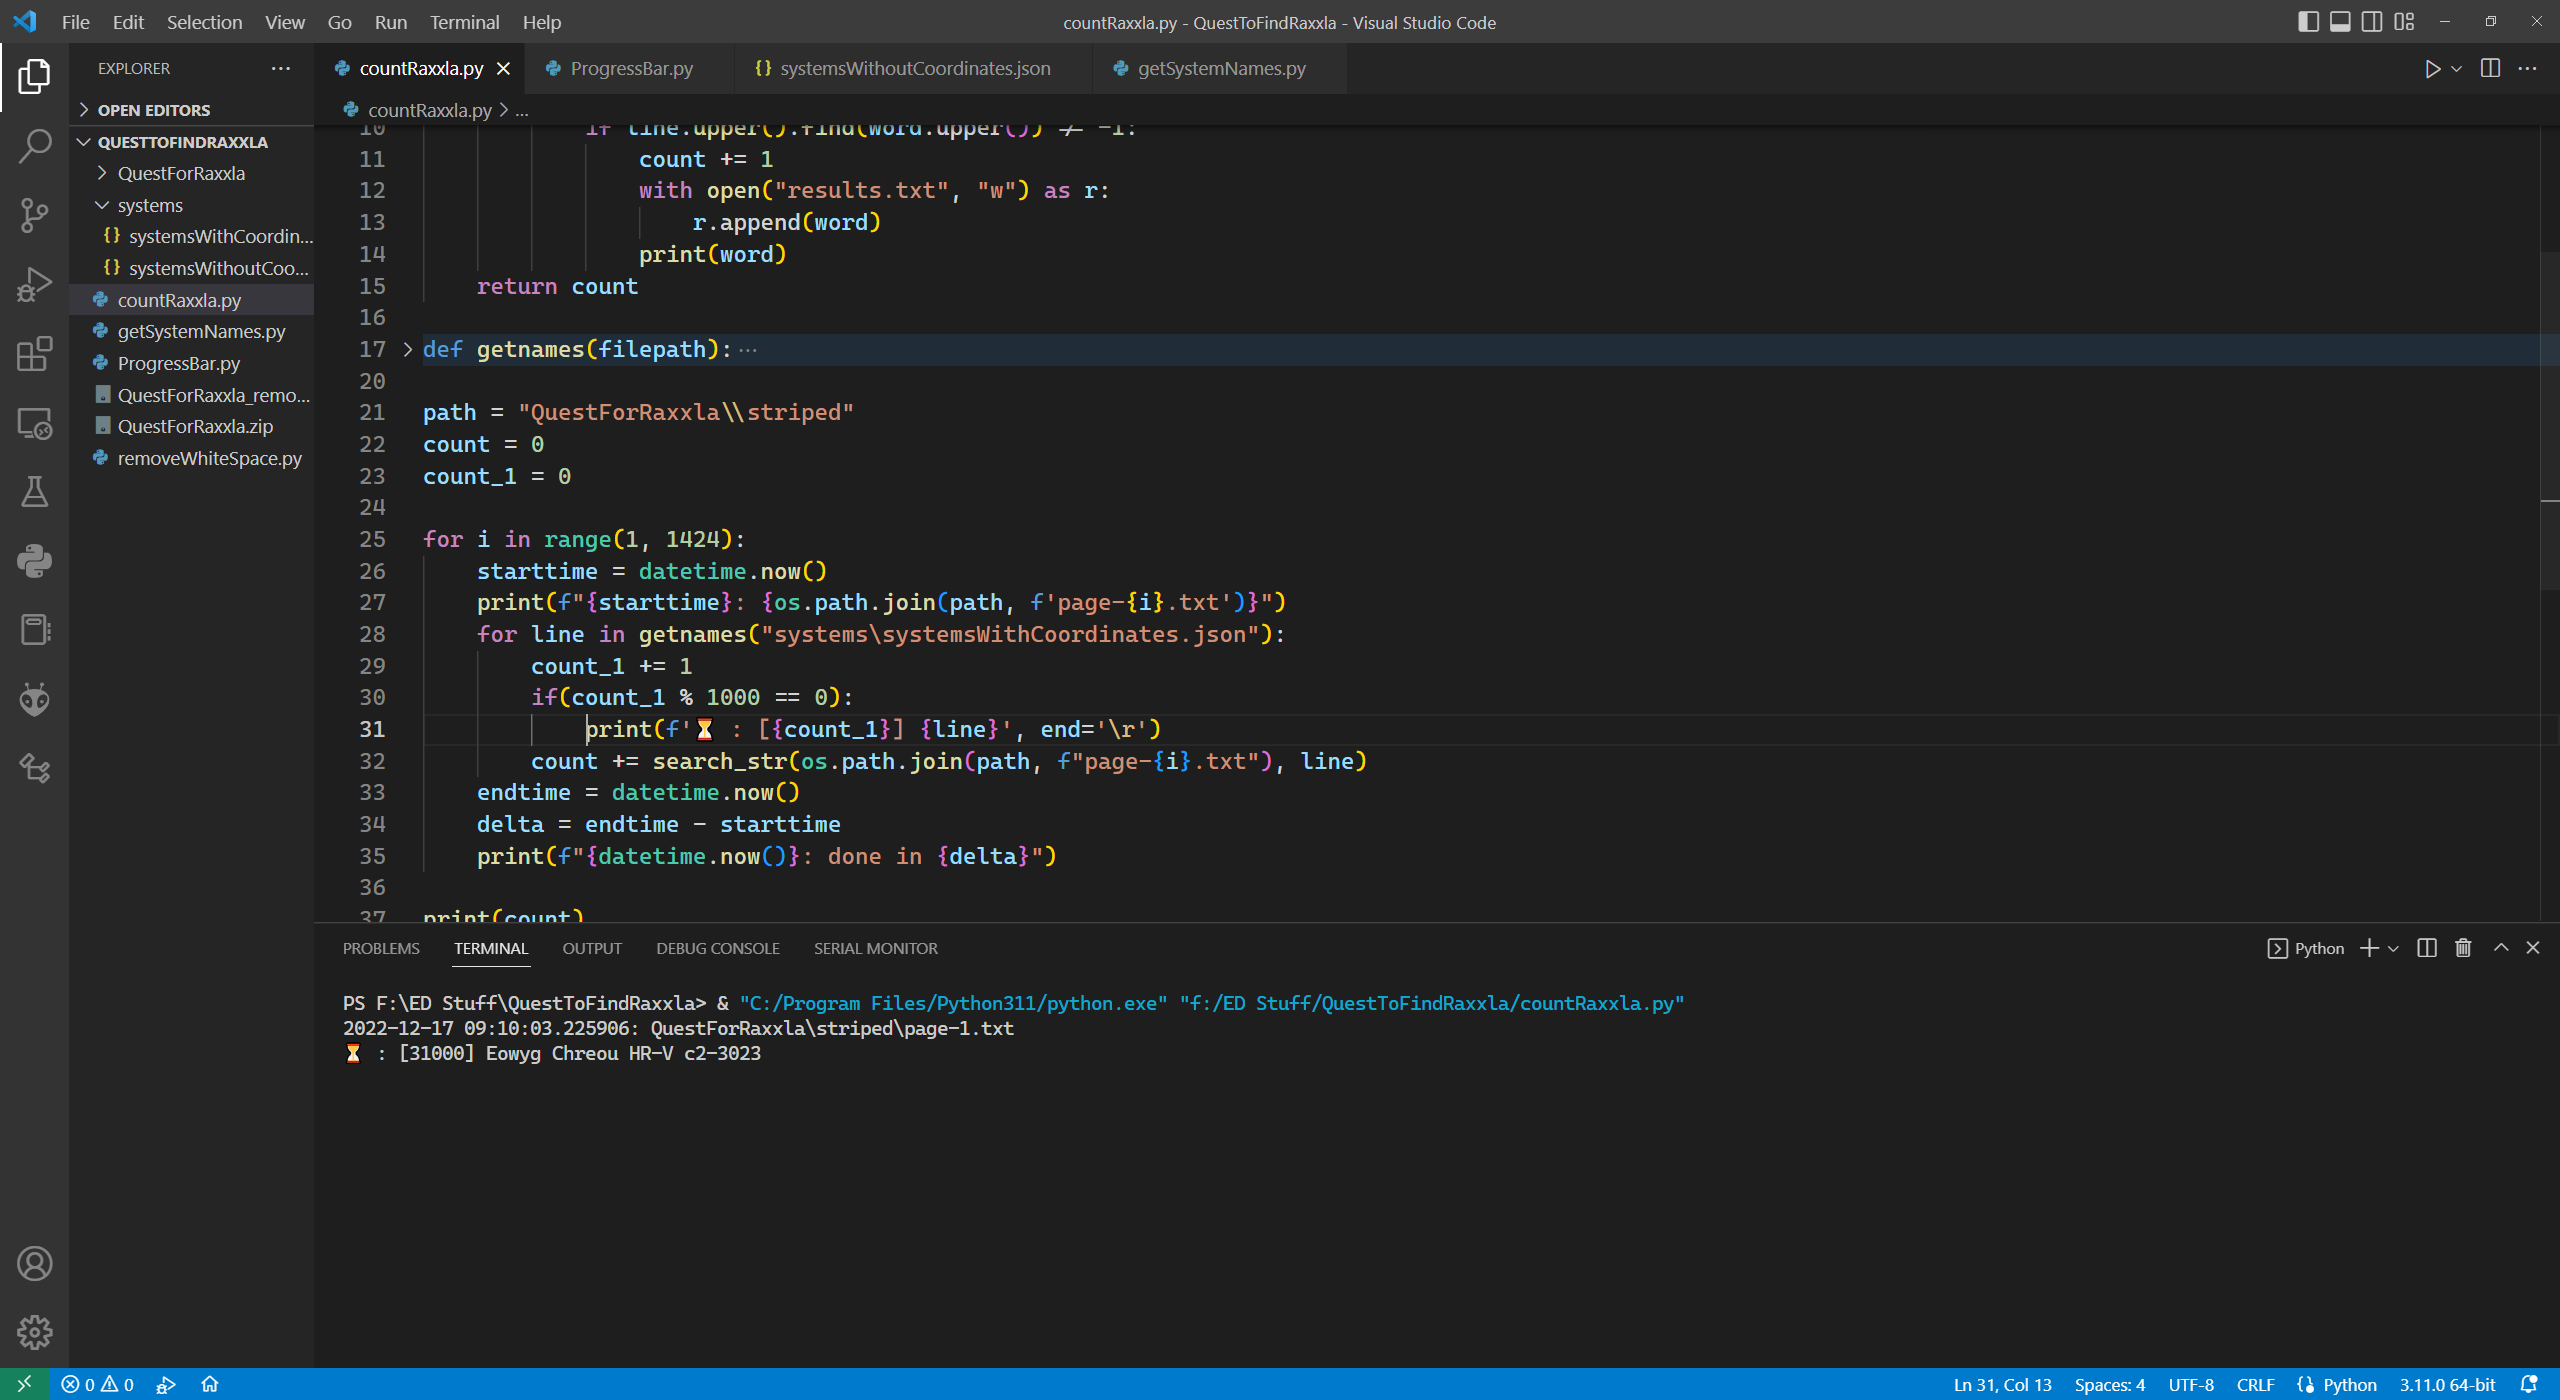The image size is (2560, 1400).
Task: Open the File menu
Action: tap(75, 22)
